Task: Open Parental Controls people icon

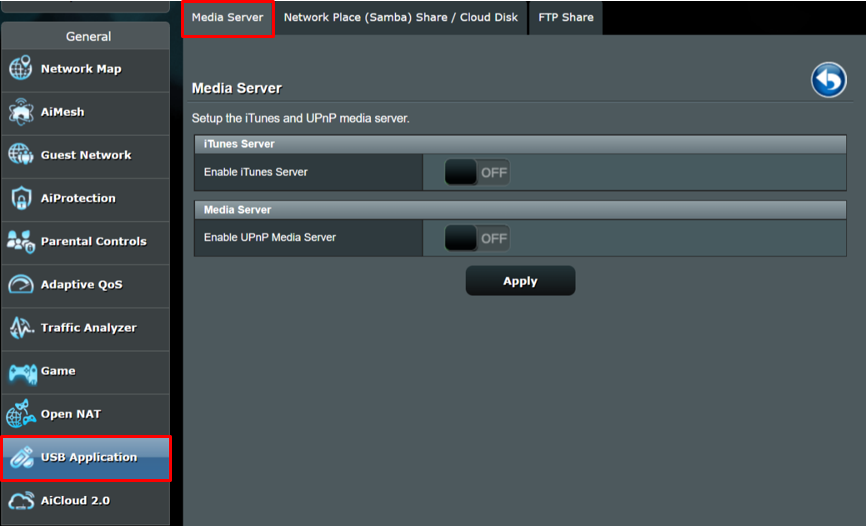Action: point(21,241)
